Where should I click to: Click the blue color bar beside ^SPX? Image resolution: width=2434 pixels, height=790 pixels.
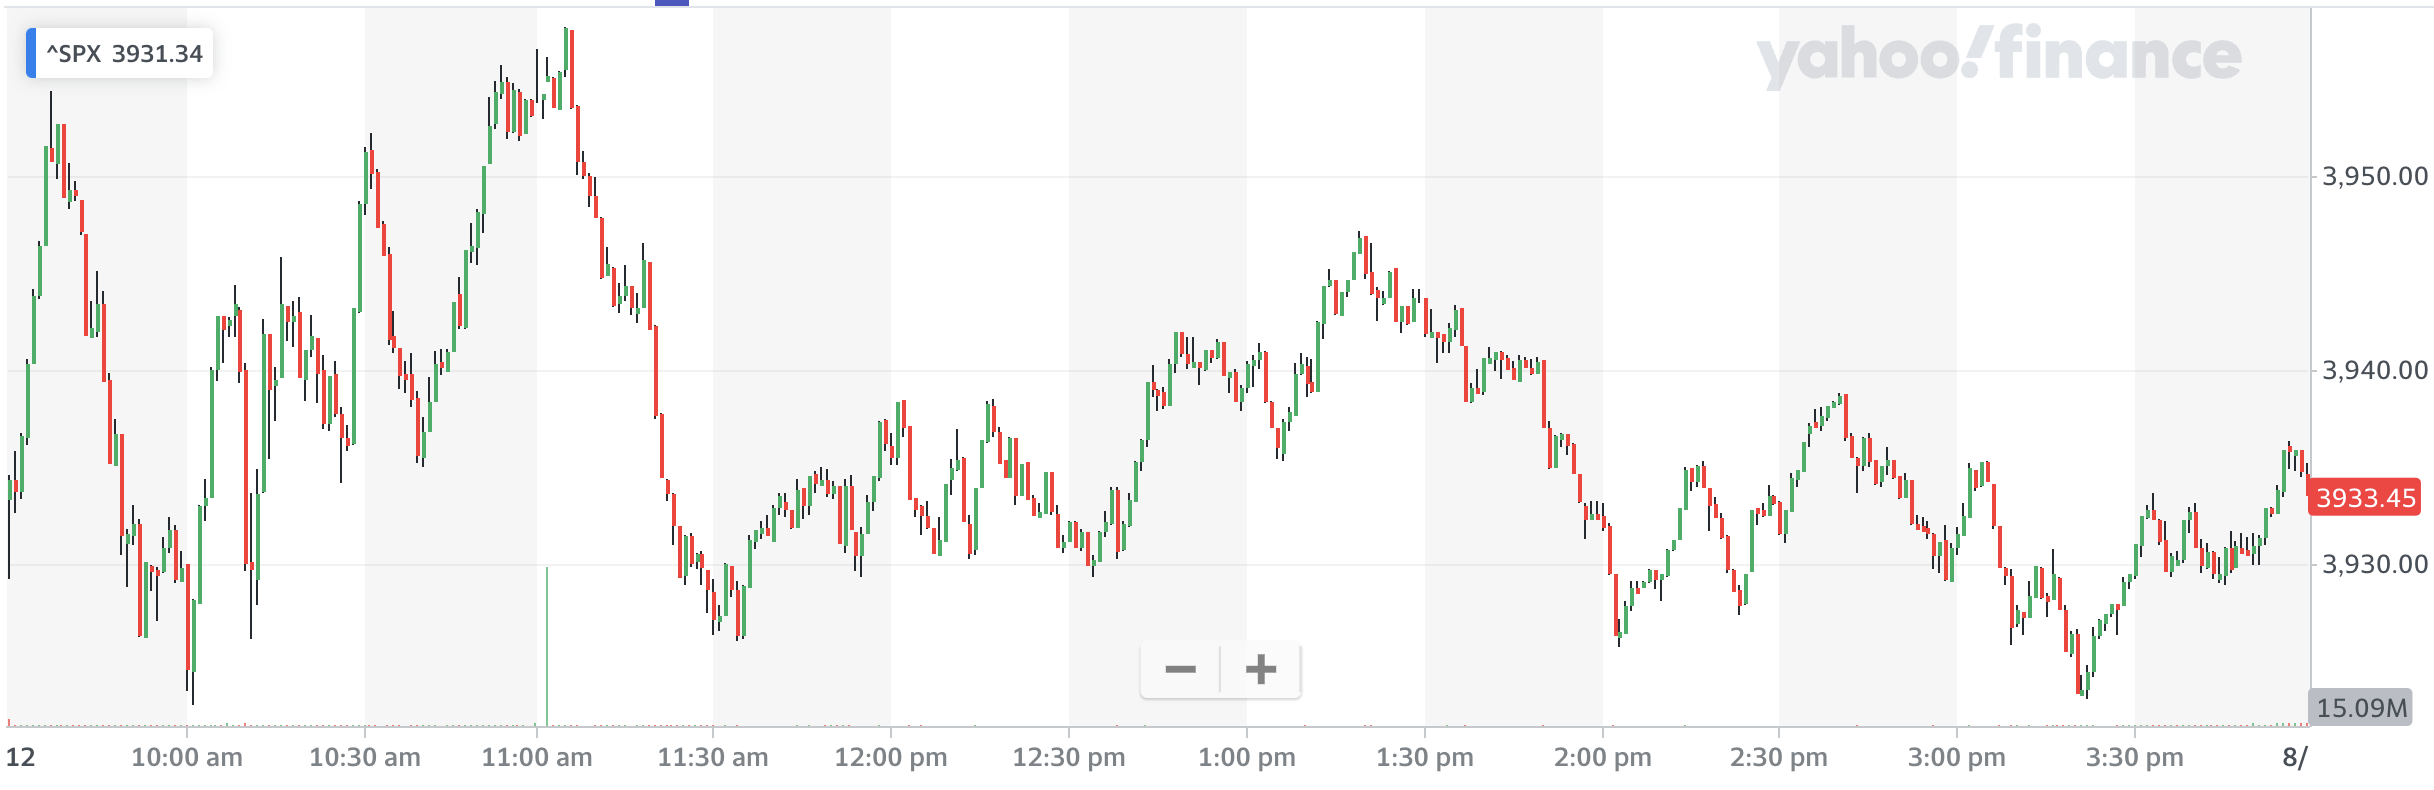pyautogui.click(x=31, y=54)
